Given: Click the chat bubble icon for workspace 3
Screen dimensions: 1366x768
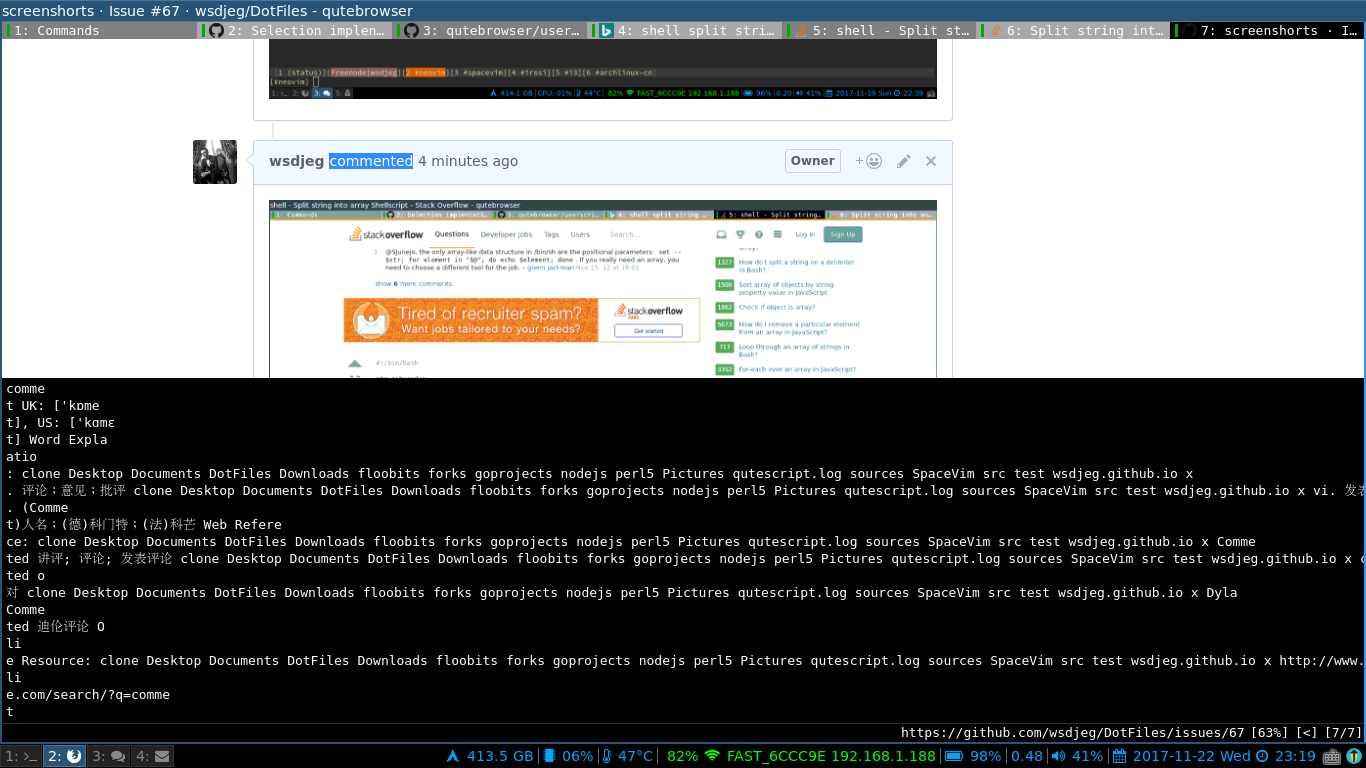Looking at the screenshot, I should [x=119, y=756].
